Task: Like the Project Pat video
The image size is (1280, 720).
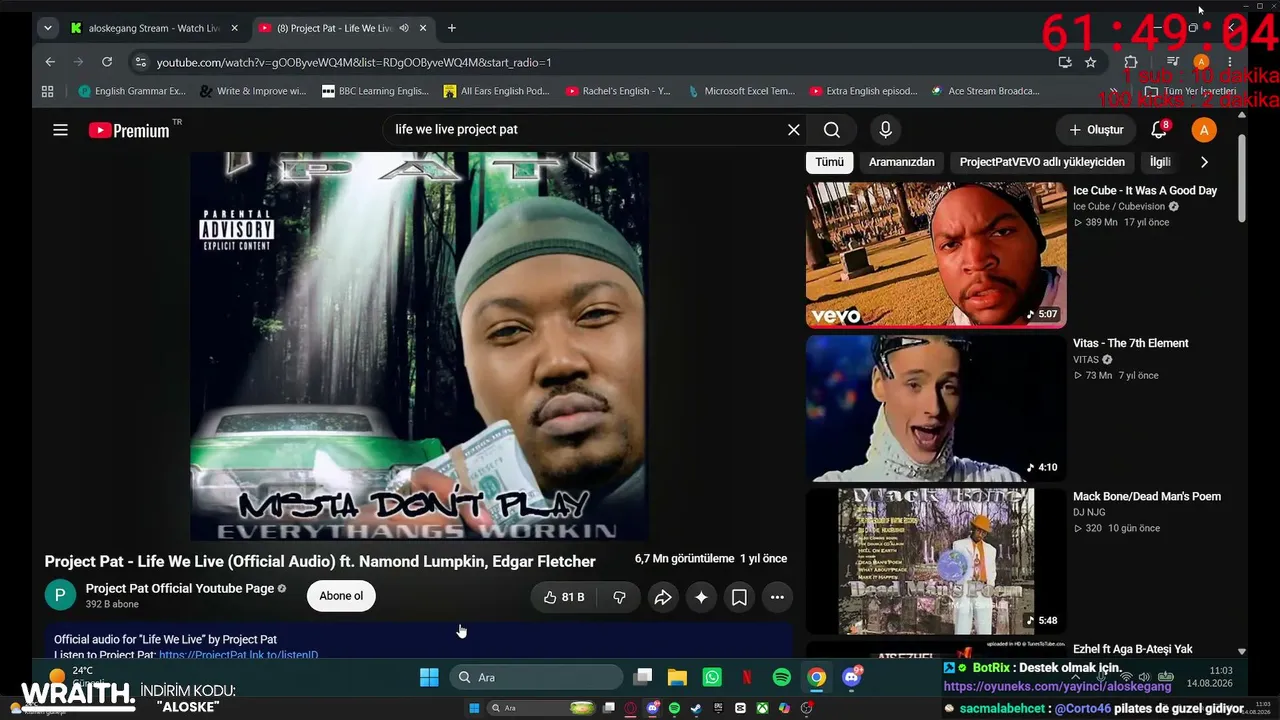Action: [x=564, y=597]
